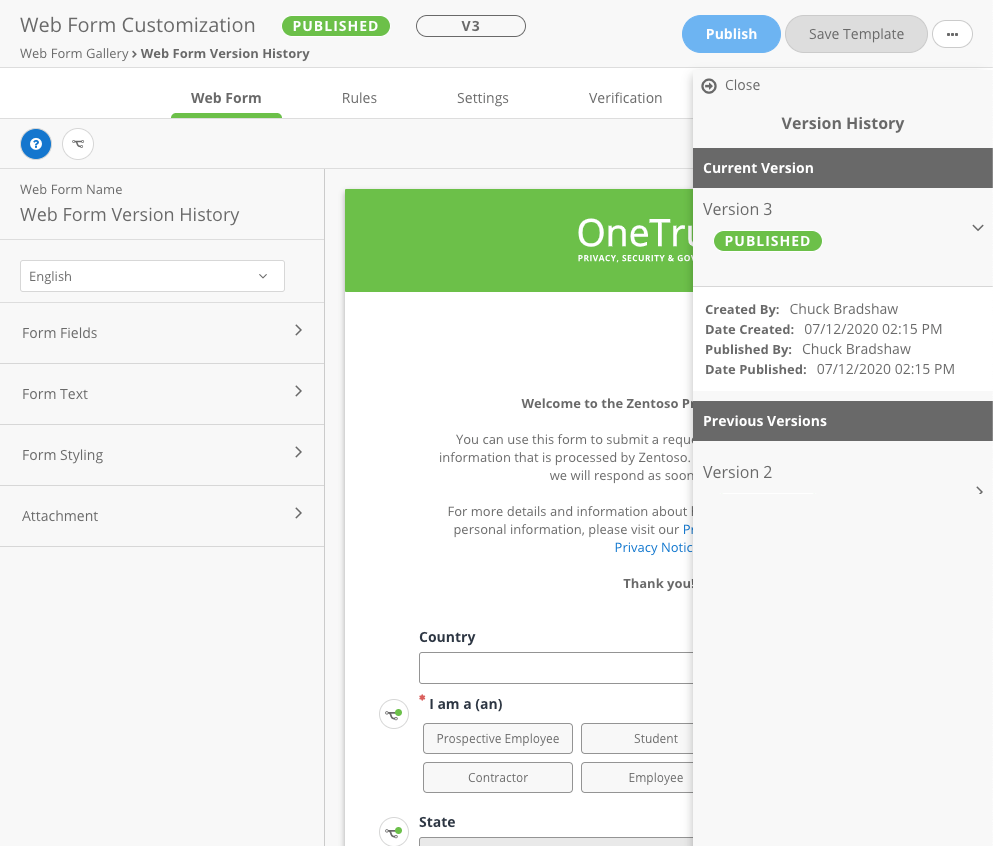Select the Employee option
Viewport: 993px width, 846px height.
point(637,778)
